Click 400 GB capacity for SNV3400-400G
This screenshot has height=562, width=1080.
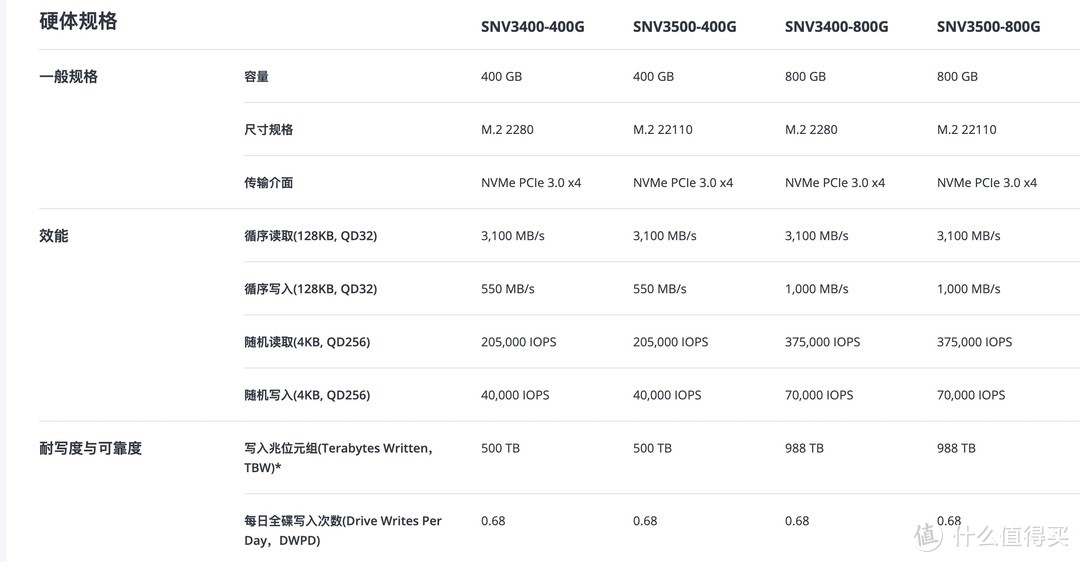click(x=501, y=76)
